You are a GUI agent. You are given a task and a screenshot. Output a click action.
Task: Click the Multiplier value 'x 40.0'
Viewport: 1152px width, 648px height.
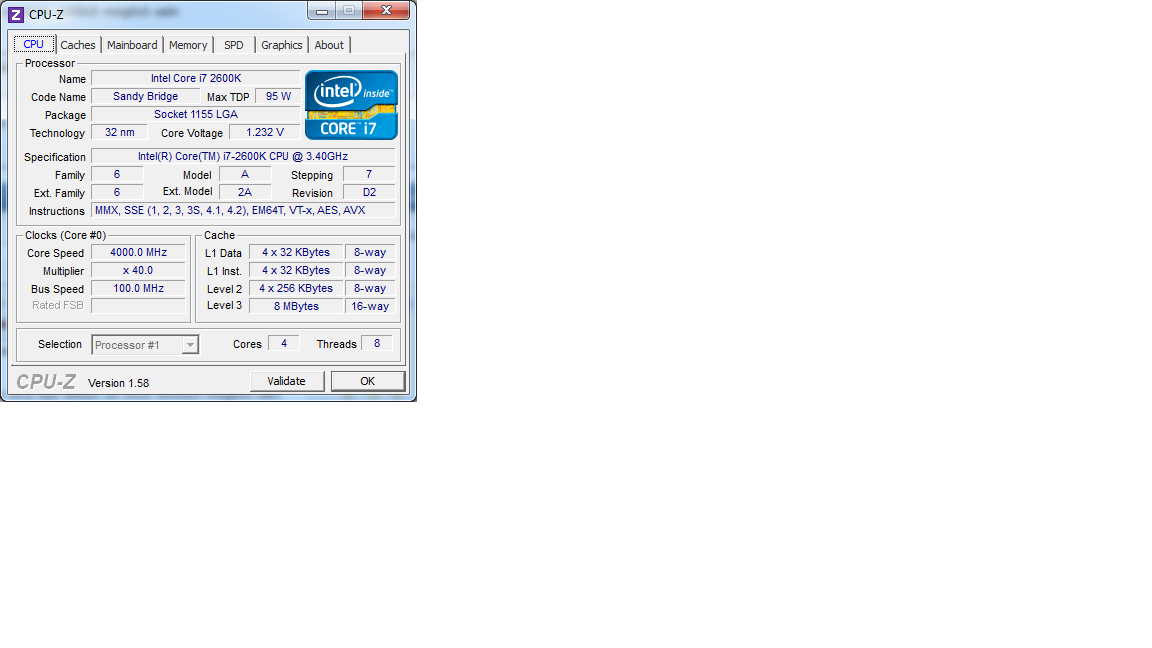138,270
